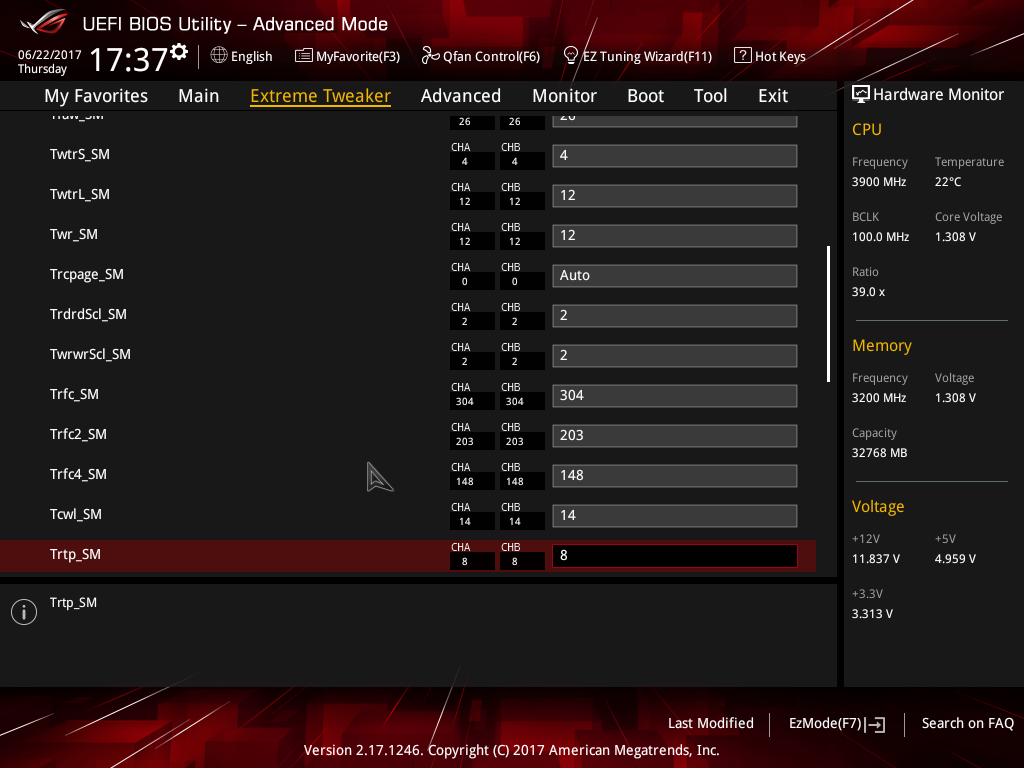Click the +3.3V 3.313 V reading

click(x=872, y=614)
